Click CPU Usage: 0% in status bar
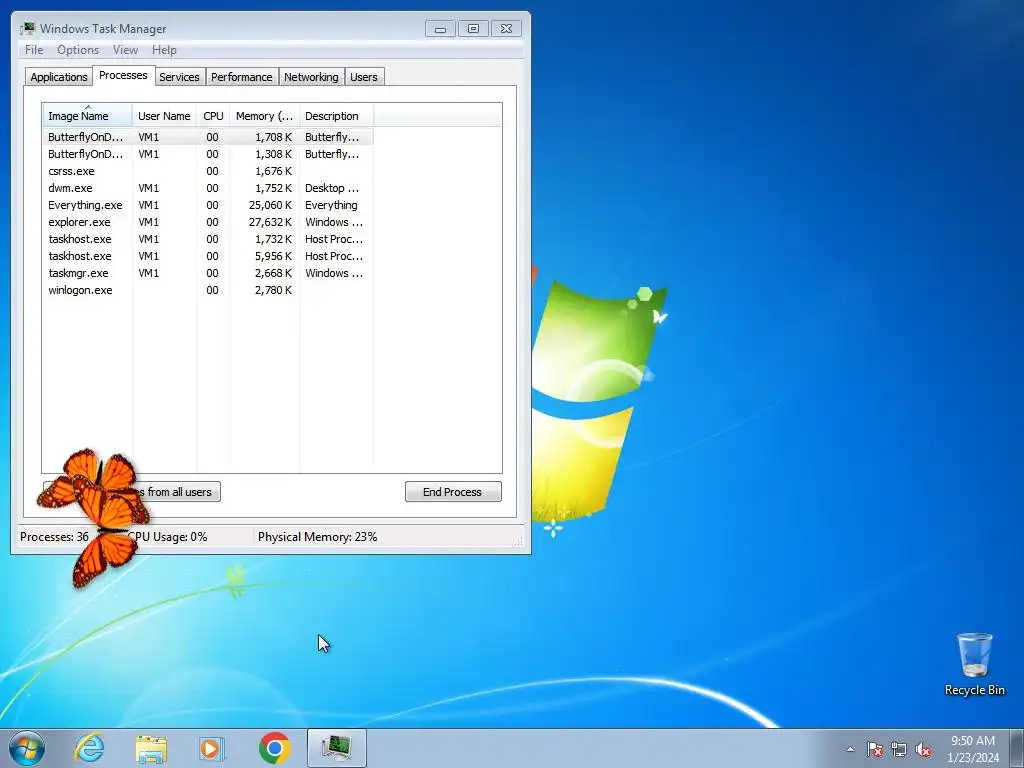 tap(167, 537)
